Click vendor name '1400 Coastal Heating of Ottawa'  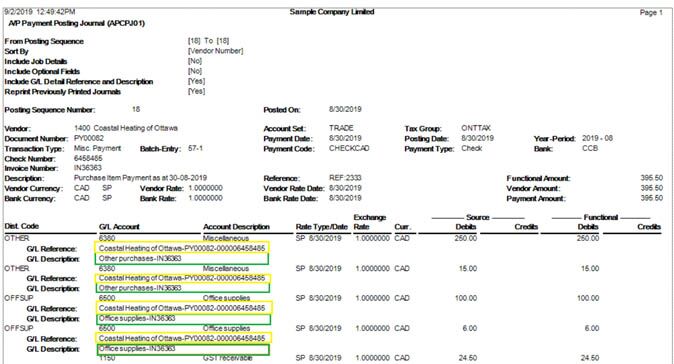[126, 128]
